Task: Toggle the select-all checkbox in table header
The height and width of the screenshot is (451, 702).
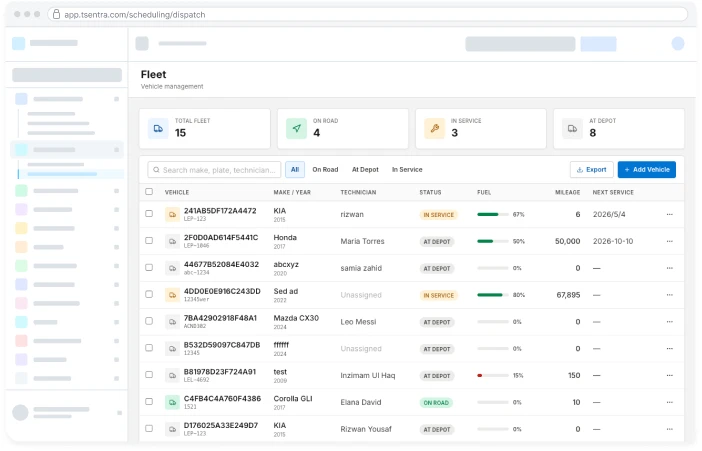Action: click(149, 192)
